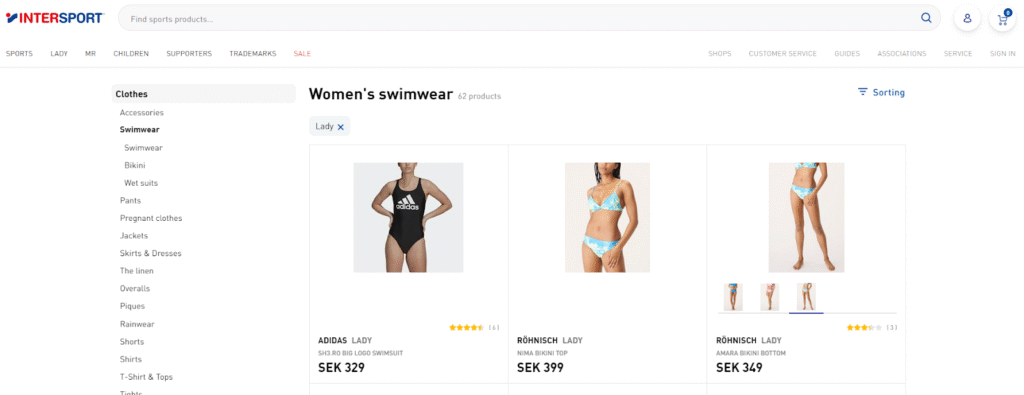Open the SALE menu item
1024x395 pixels.
pos(302,54)
